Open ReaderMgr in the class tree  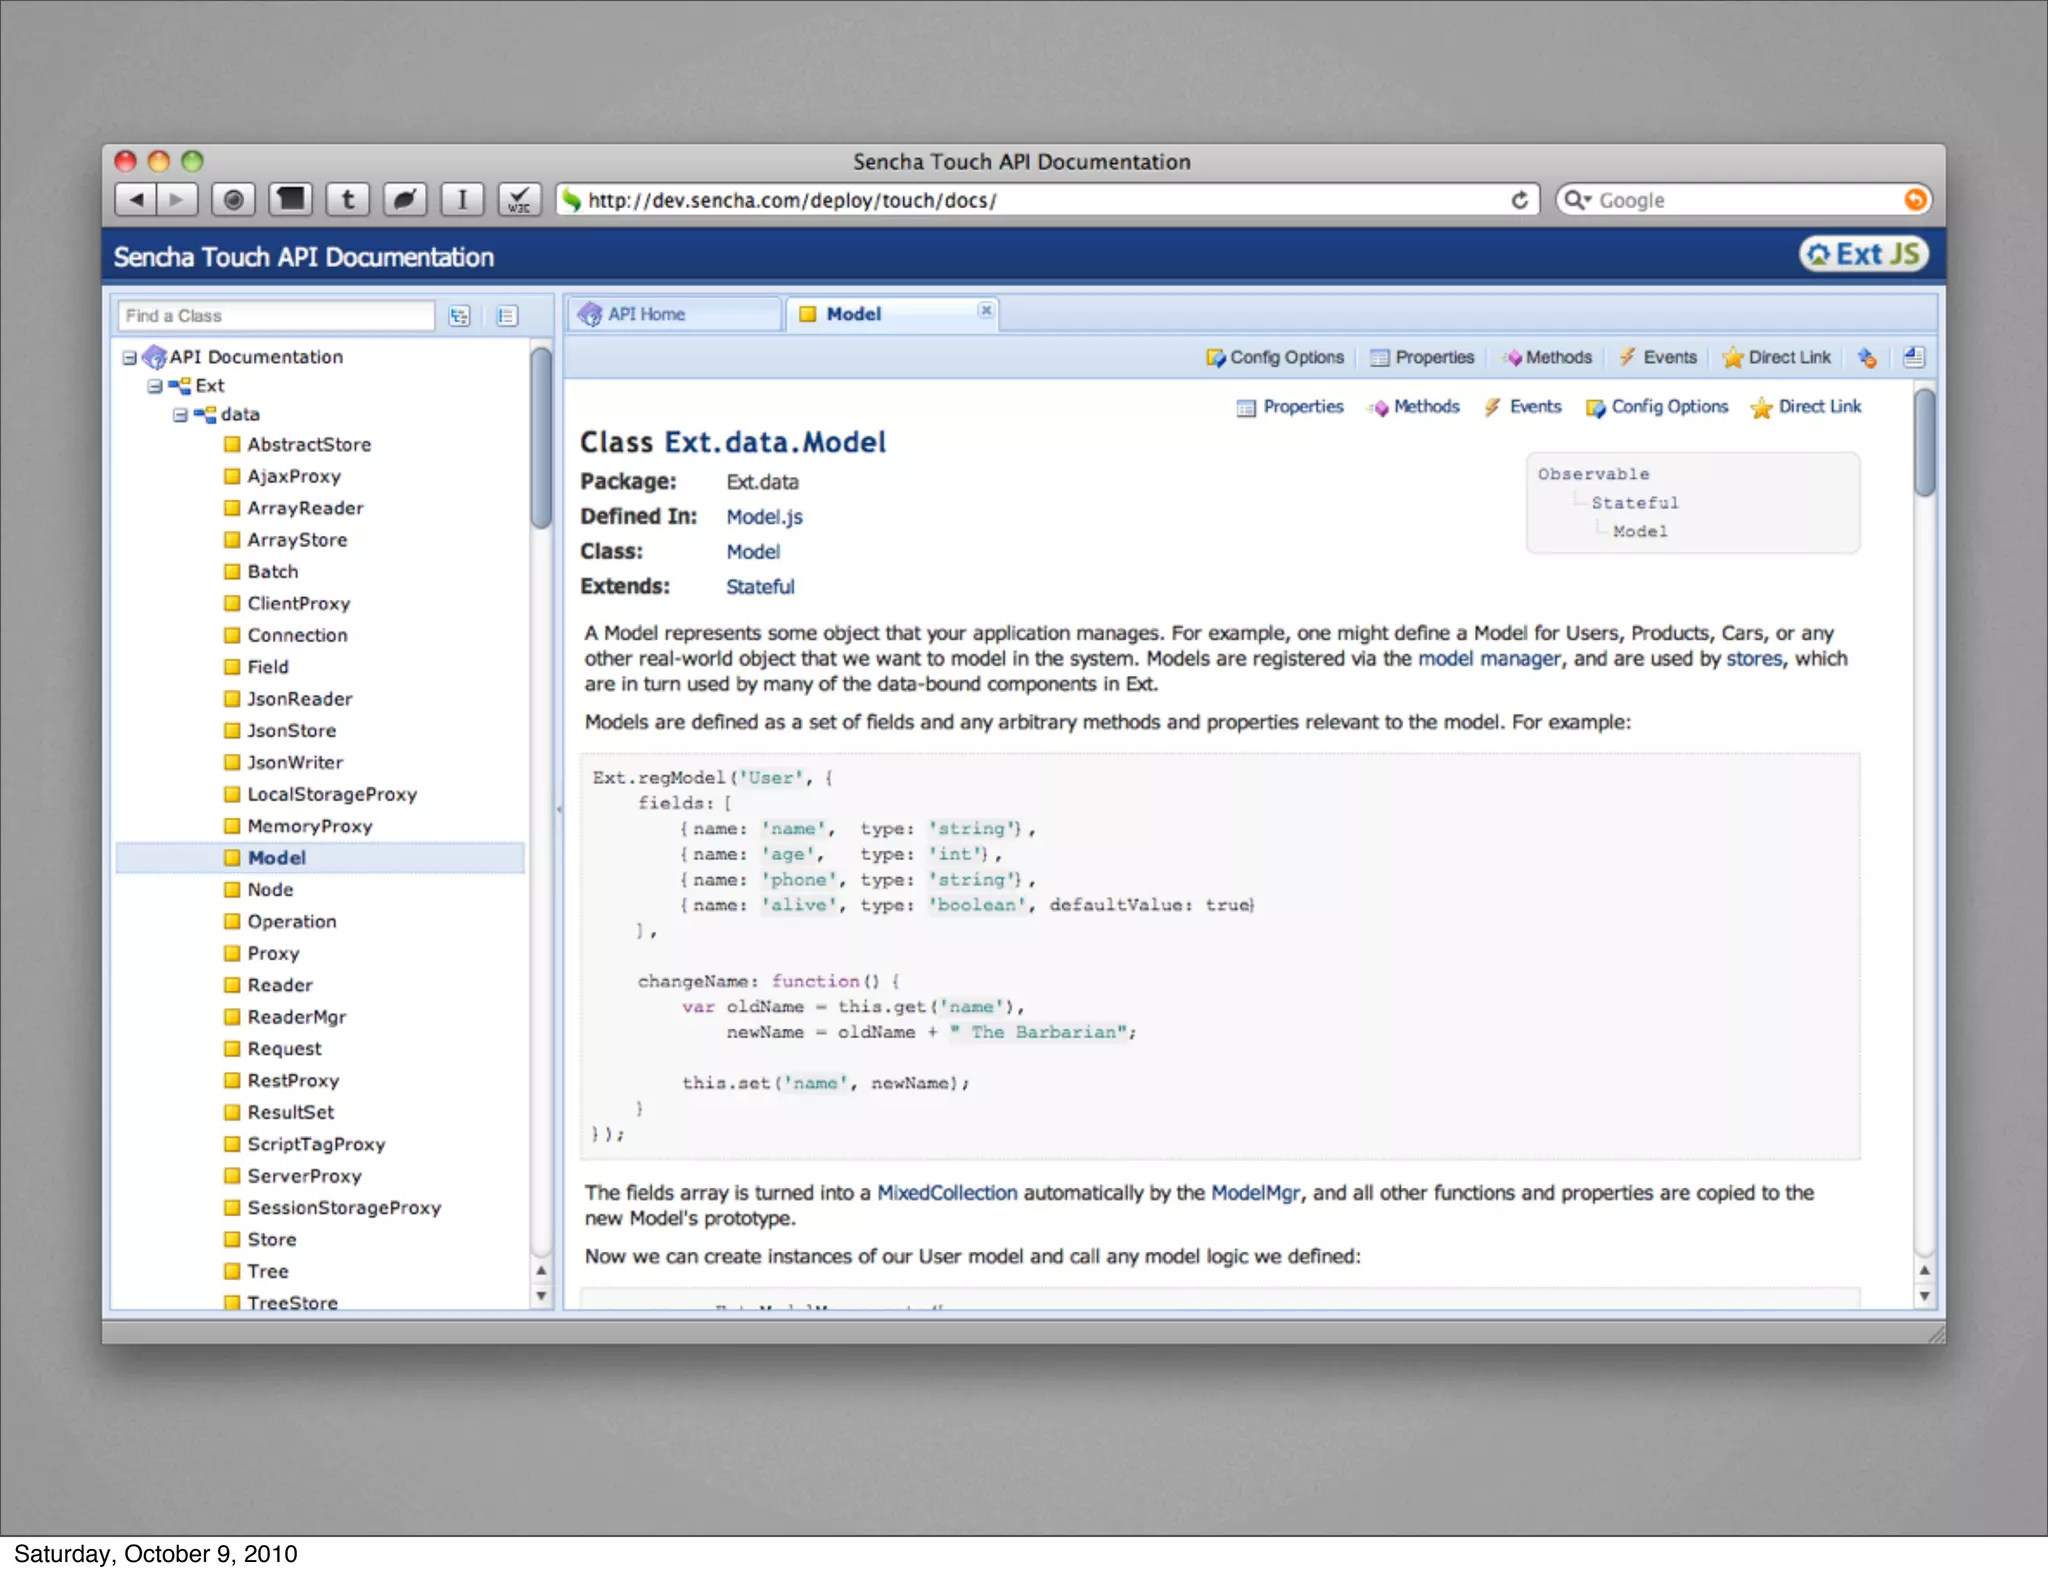(296, 1017)
